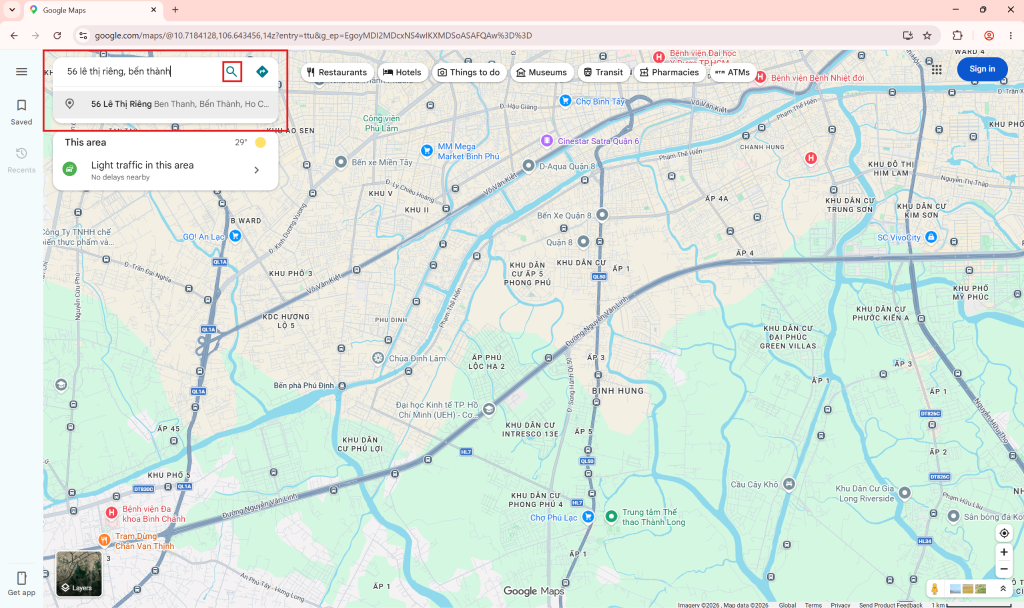Open a new browser tab
This screenshot has width=1024, height=608.
point(175,10)
